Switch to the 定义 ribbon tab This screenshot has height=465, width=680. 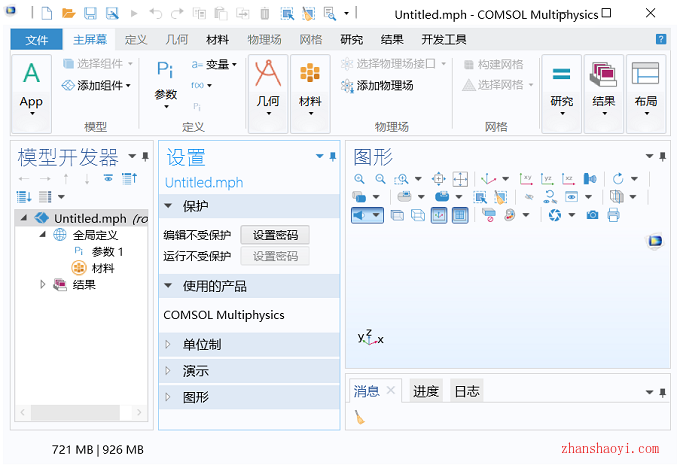coord(136,40)
